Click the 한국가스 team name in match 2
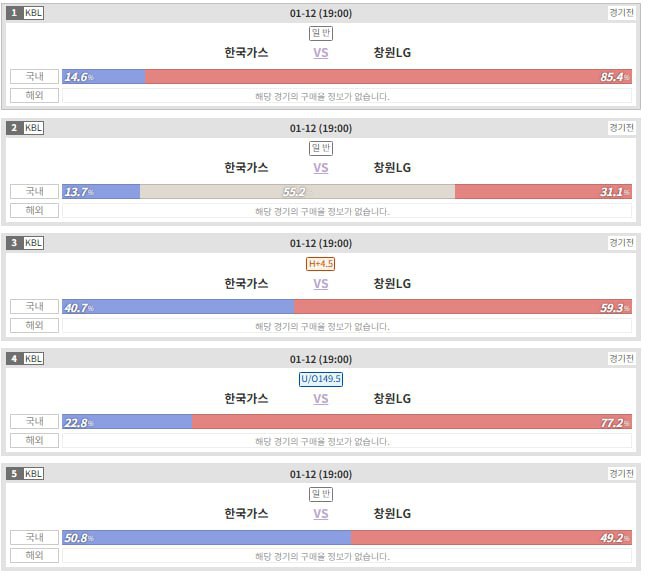The image size is (648, 578). coord(247,168)
